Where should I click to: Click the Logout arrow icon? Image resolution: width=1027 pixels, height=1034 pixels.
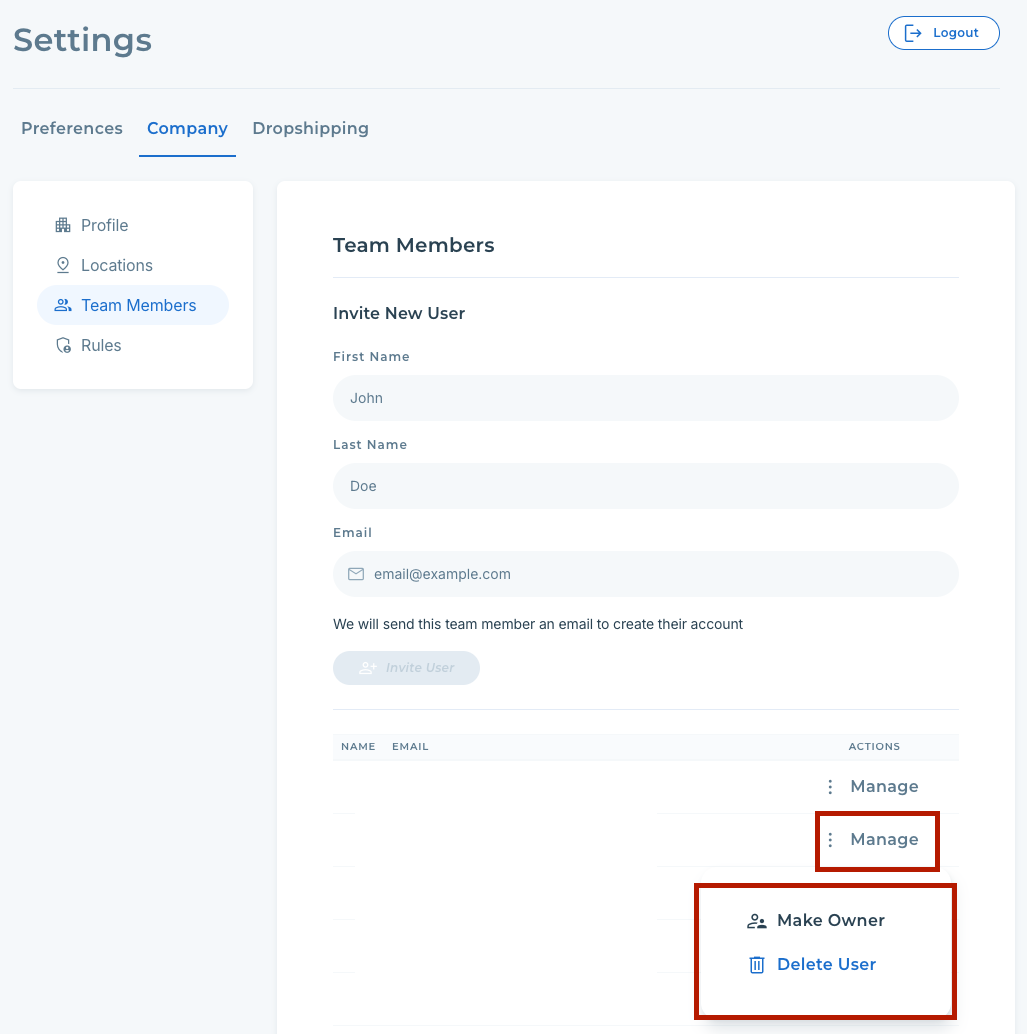912,33
